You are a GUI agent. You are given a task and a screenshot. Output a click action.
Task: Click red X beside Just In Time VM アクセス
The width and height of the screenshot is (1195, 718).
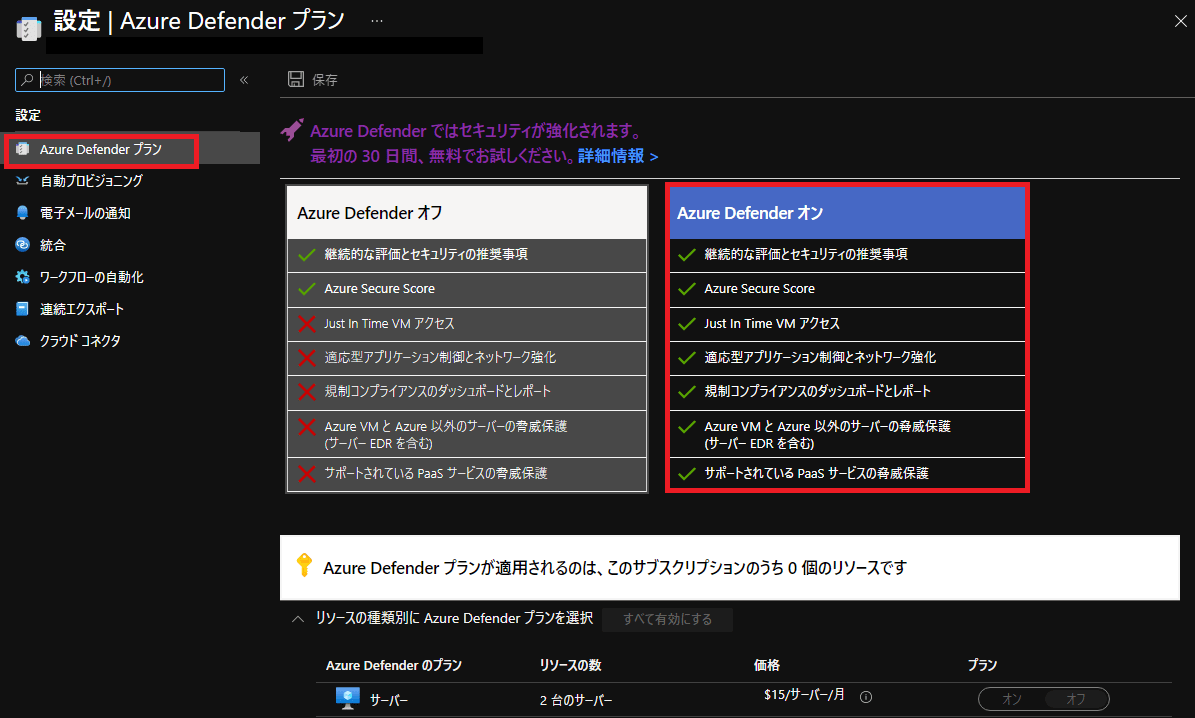[x=307, y=324]
